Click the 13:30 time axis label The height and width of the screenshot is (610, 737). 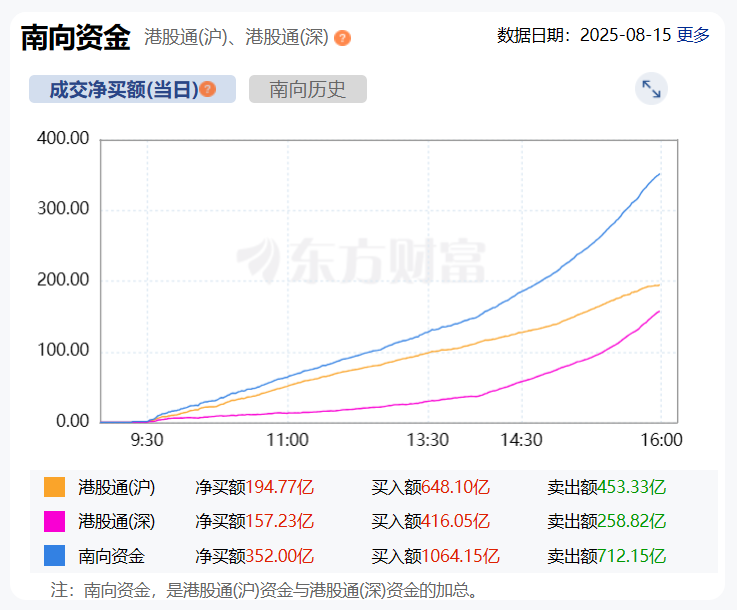click(x=428, y=440)
